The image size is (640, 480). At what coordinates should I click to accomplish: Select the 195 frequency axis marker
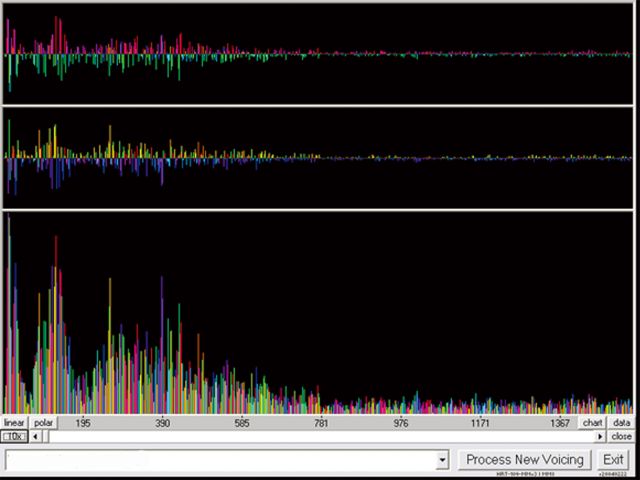point(83,423)
